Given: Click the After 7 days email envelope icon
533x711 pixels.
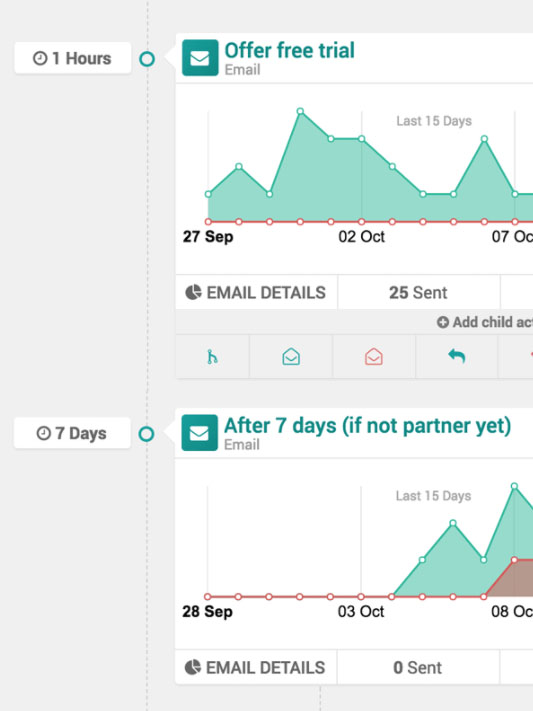Looking at the screenshot, I should click(x=200, y=433).
